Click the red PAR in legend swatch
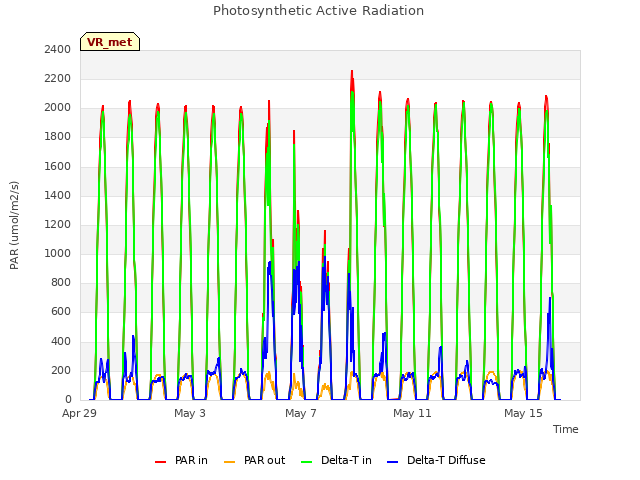This screenshot has height=480, width=640. click(160, 462)
